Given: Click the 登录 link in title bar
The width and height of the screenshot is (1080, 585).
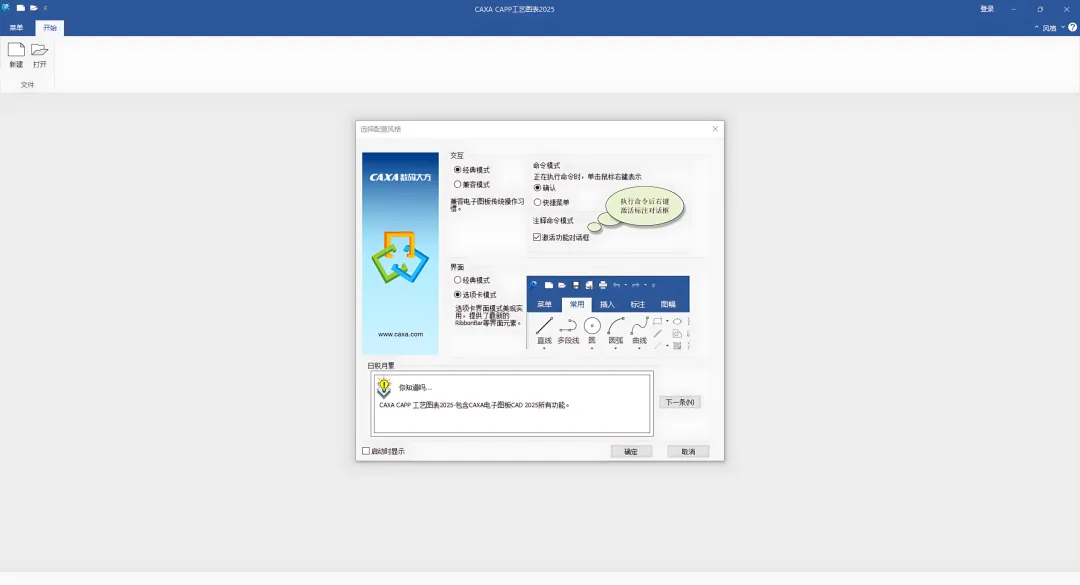Looking at the screenshot, I should click(x=987, y=9).
